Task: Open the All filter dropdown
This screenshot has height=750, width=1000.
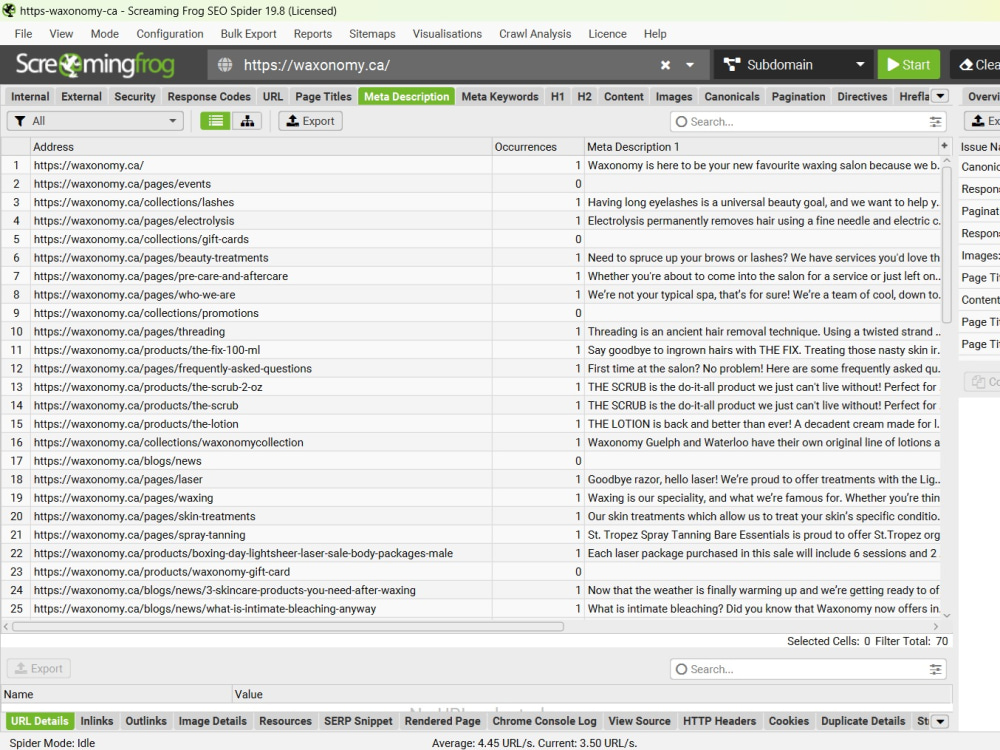Action: (x=95, y=121)
